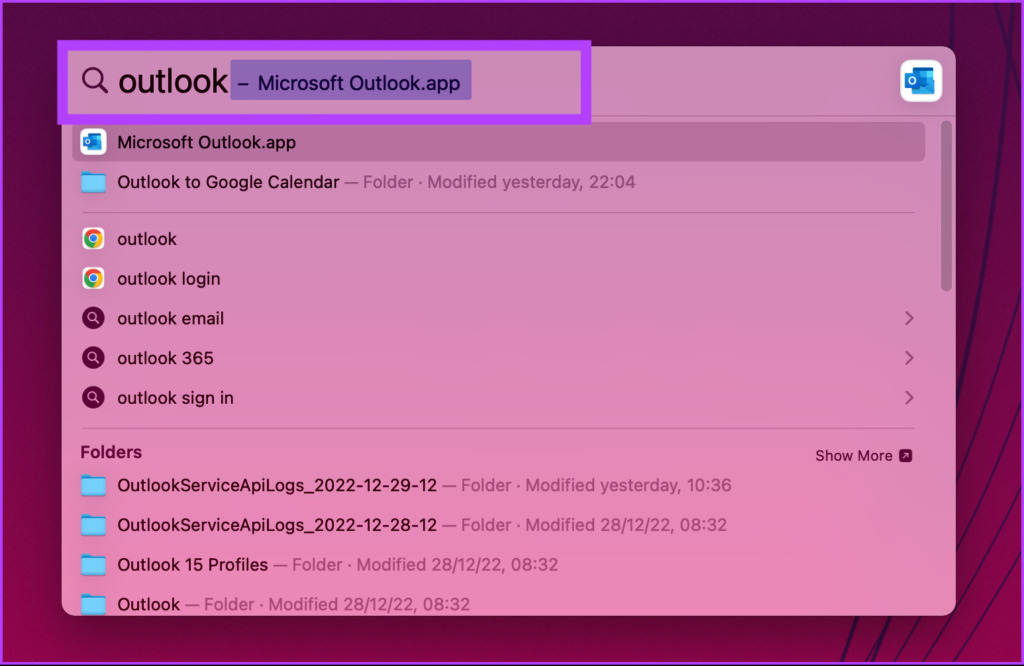Click folder icon of OutlookServiceApiLogs_2022-12-28-12
Image resolution: width=1024 pixels, height=666 pixels.
point(93,525)
